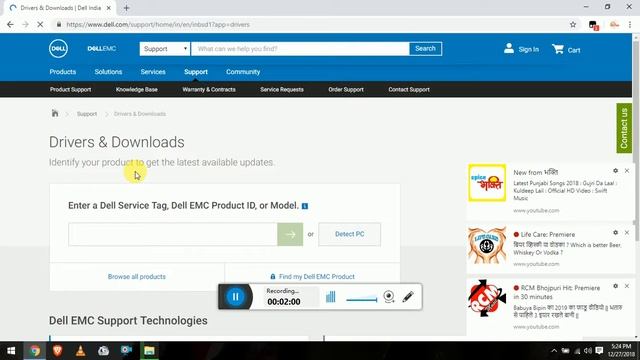The image size is (640, 360).
Task: Open the Services menu
Action: pos(153,72)
